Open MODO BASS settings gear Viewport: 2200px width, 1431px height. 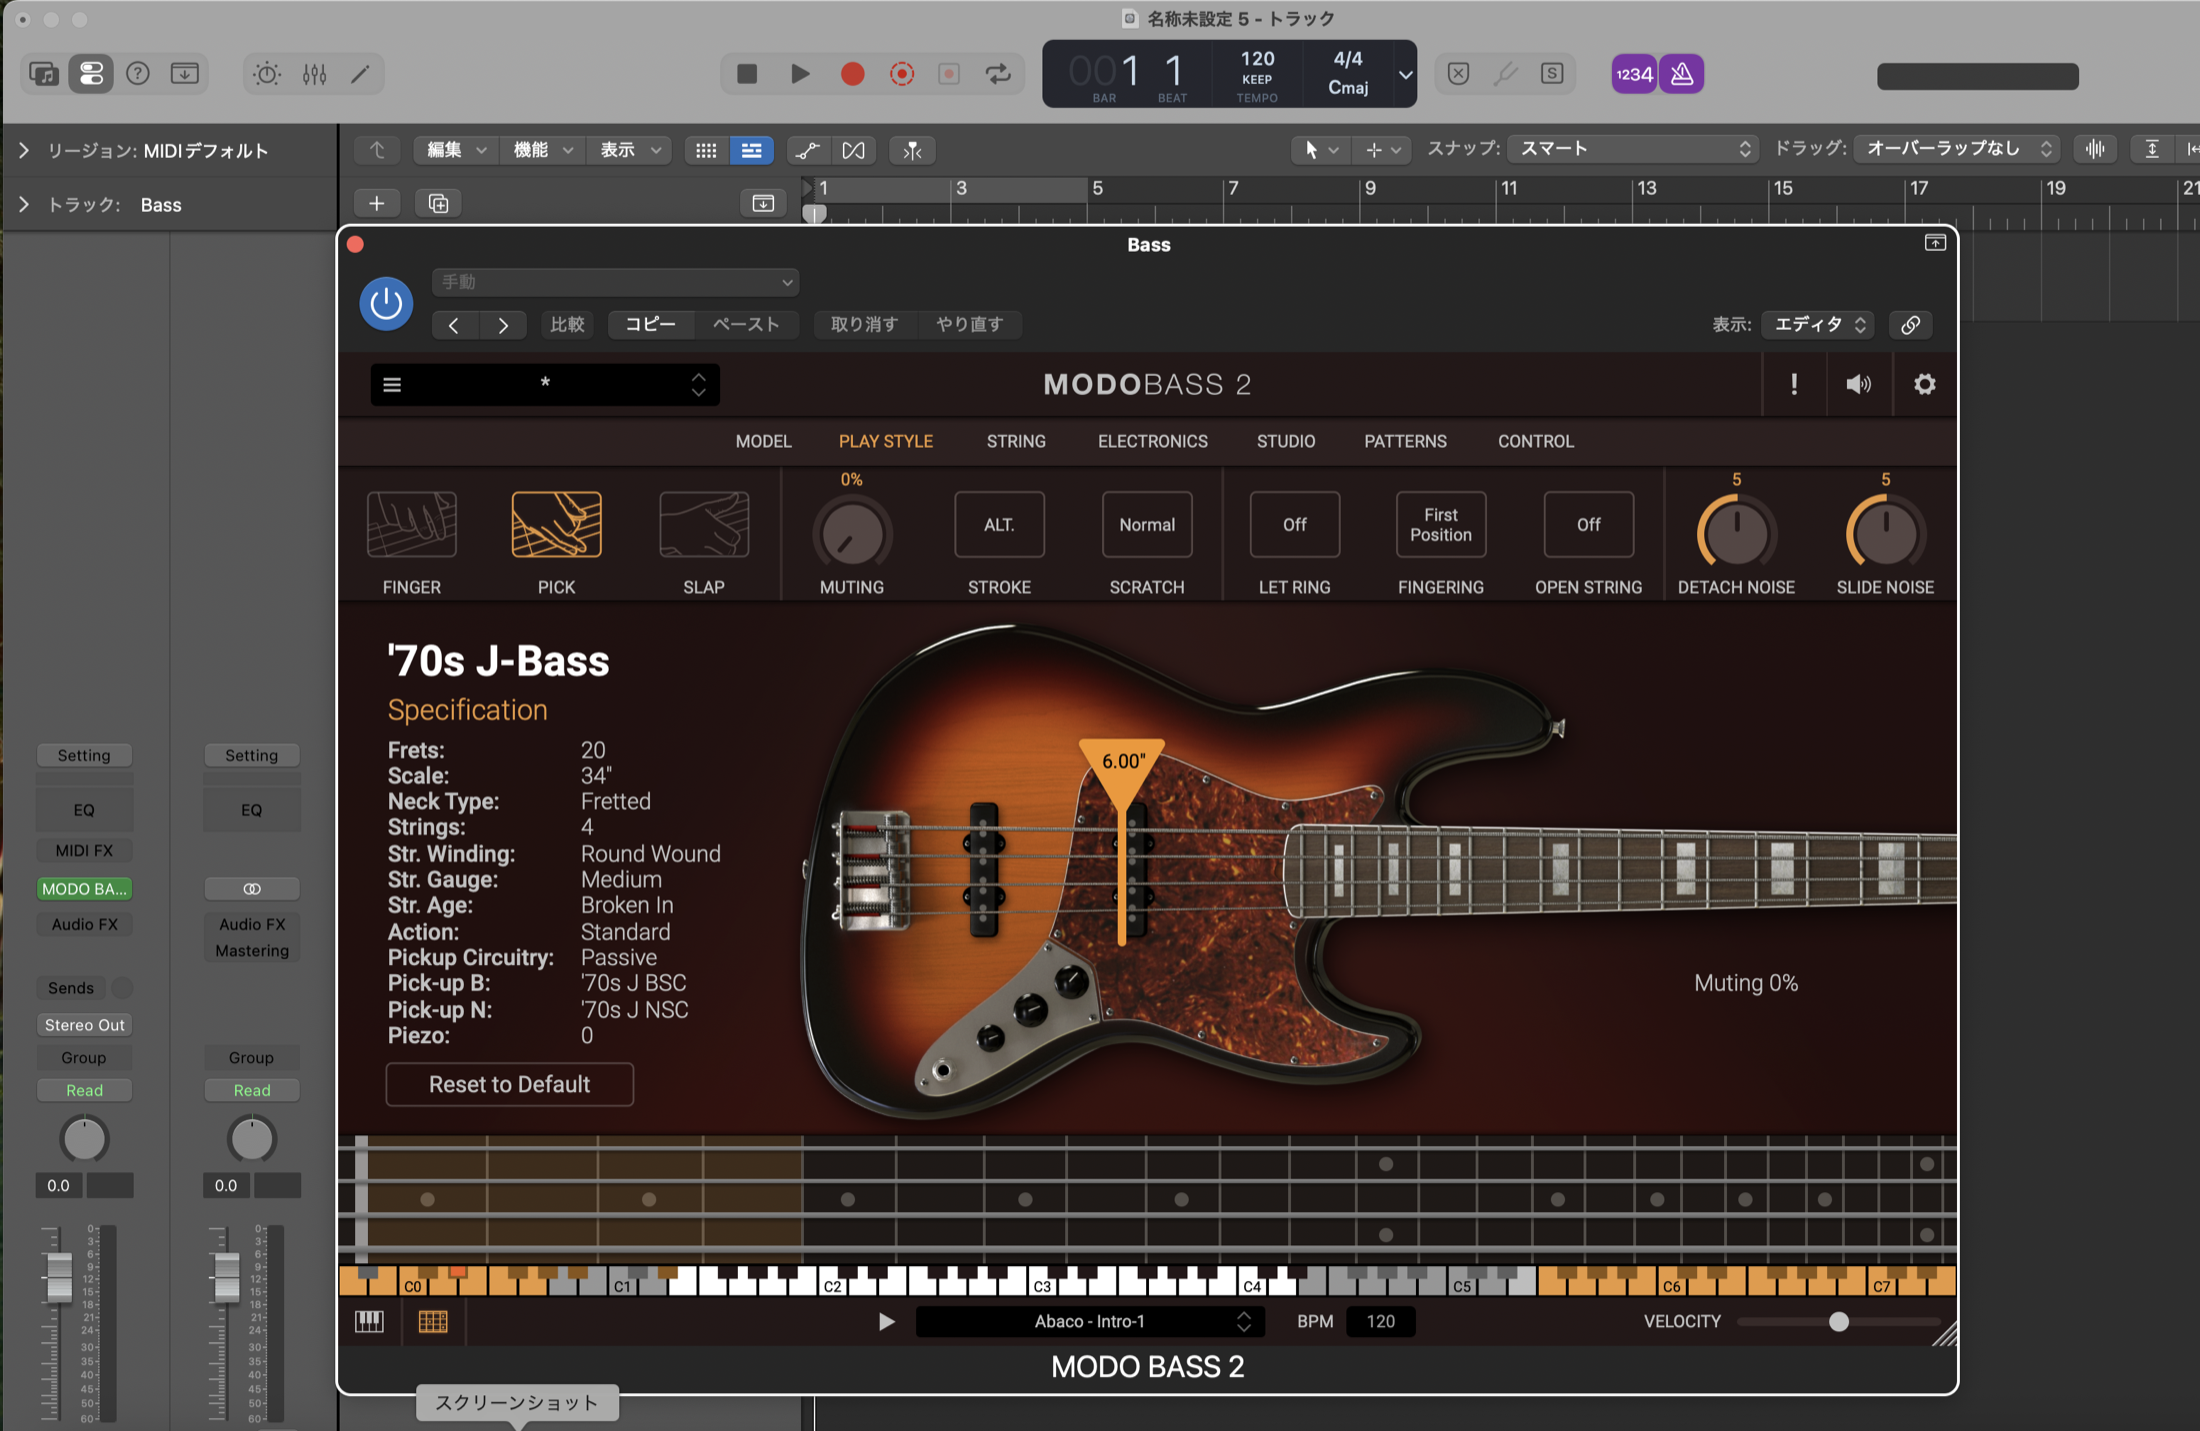[1924, 385]
